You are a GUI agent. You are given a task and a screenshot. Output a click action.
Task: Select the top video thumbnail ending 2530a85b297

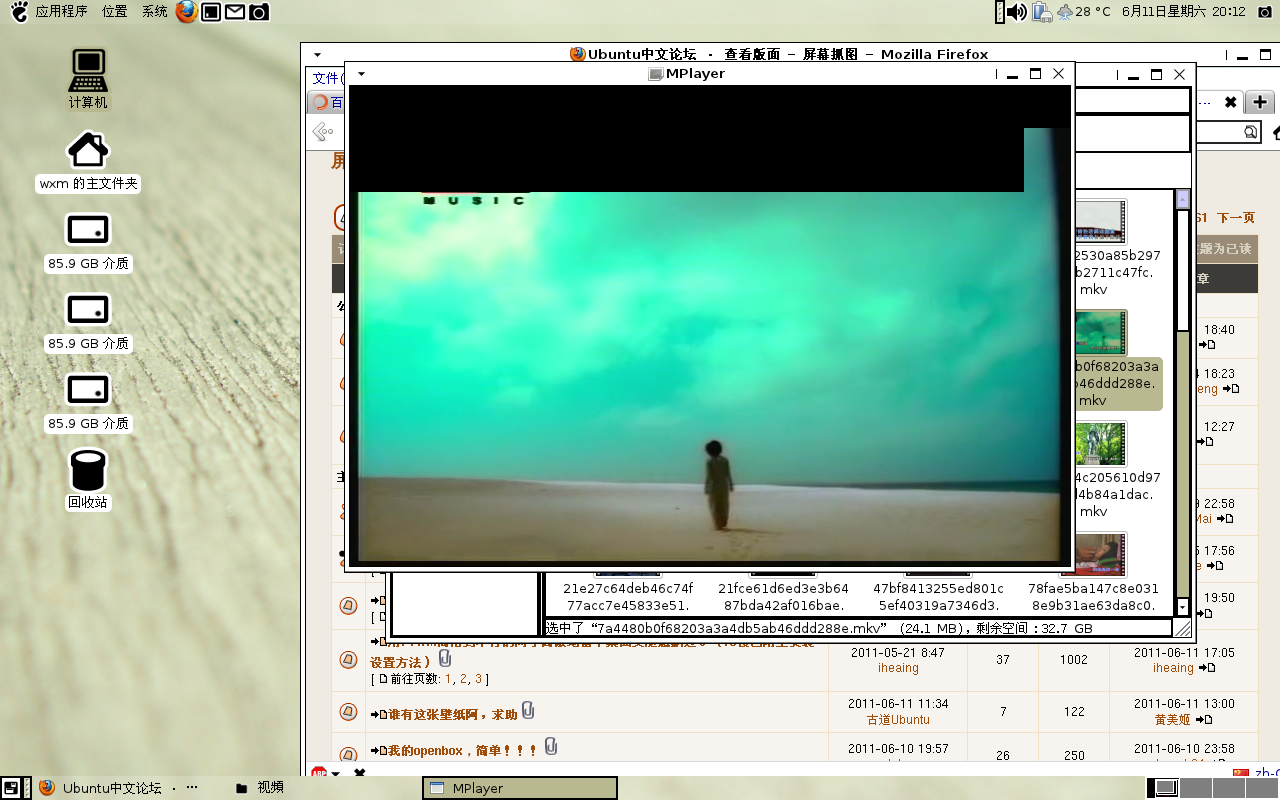click(1100, 222)
